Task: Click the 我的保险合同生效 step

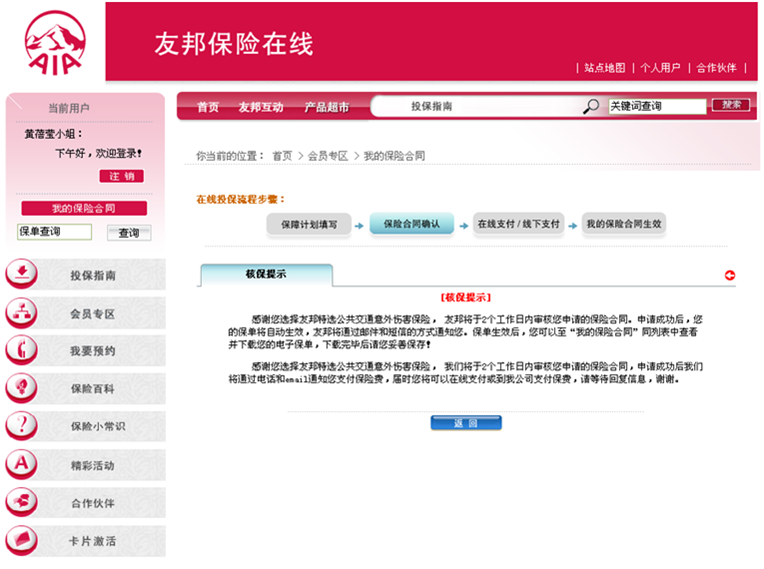Action: (624, 224)
